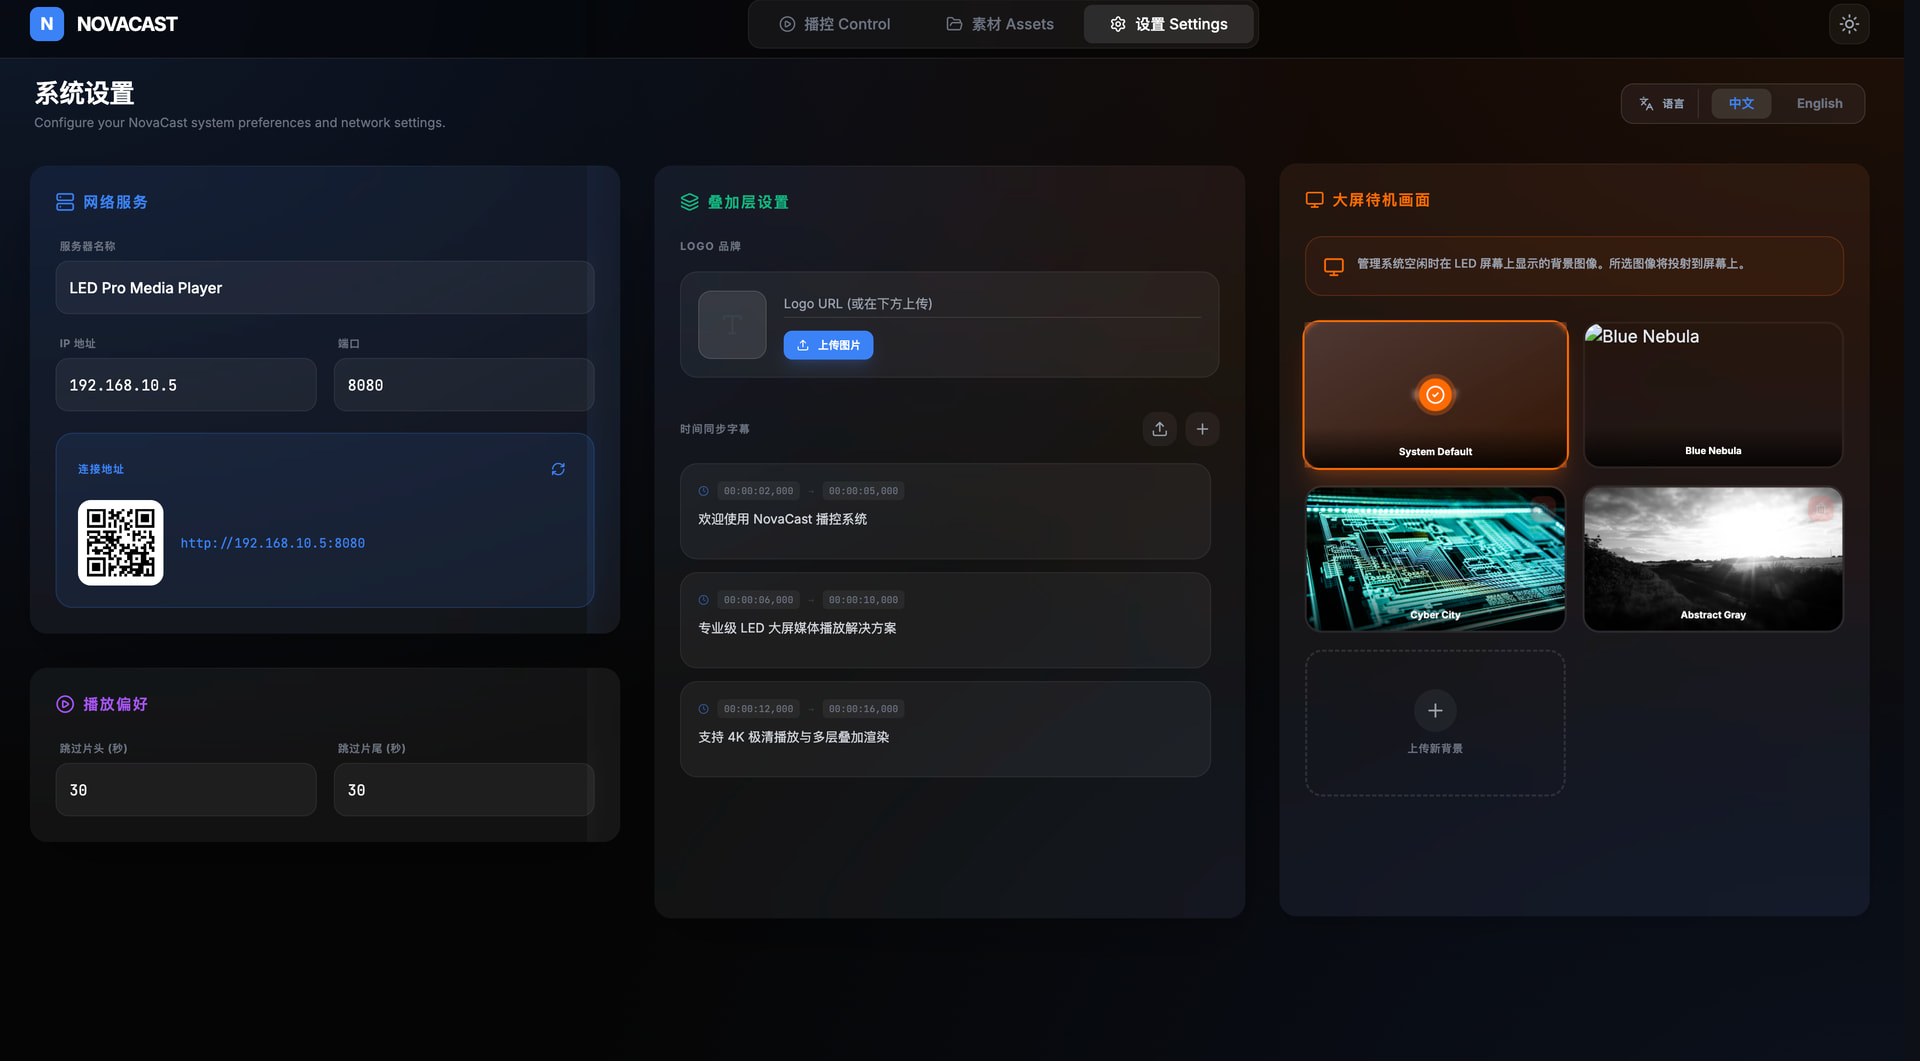Click the server name input field
Viewport: 1920px width, 1061px height.
tap(325, 288)
